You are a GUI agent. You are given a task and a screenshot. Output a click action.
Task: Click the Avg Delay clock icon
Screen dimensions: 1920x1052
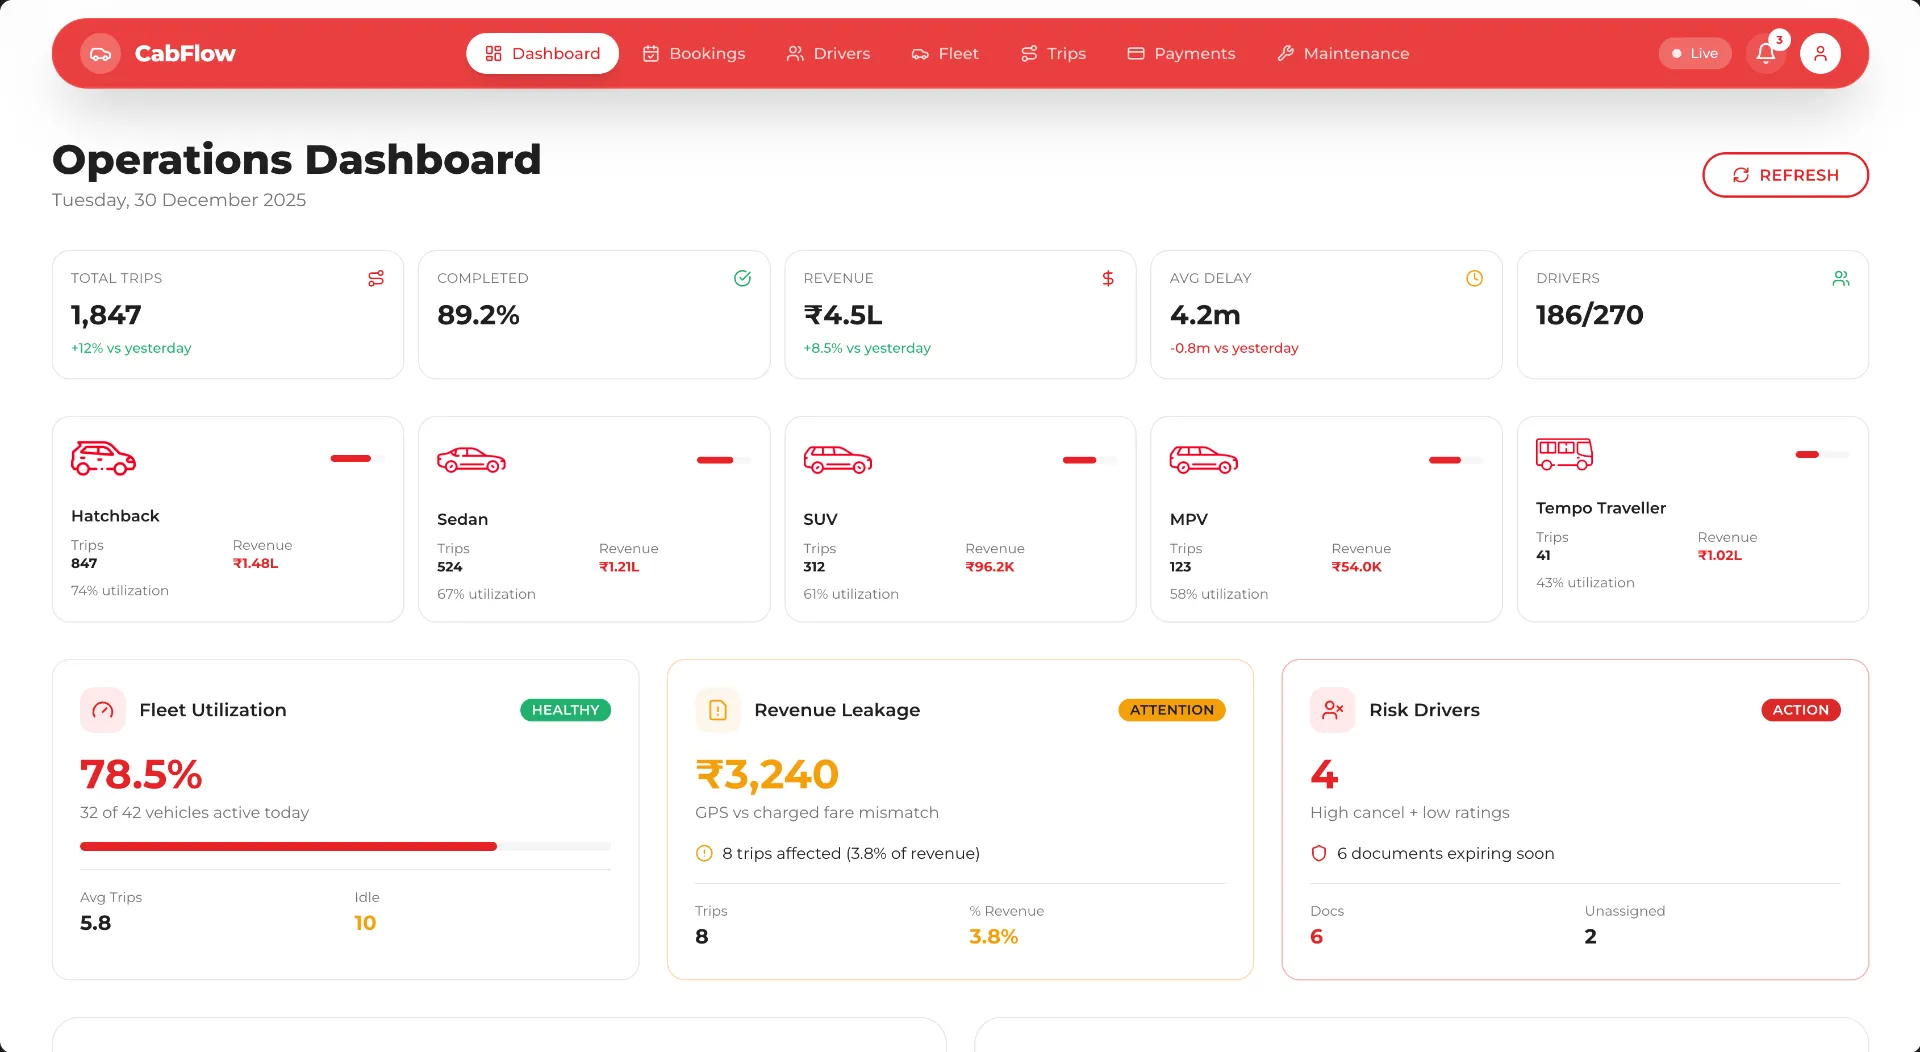click(x=1474, y=279)
